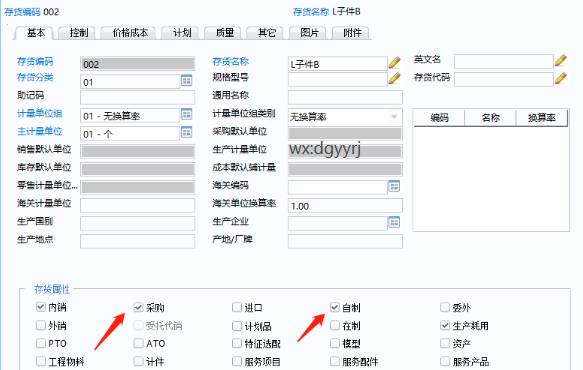The height and width of the screenshot is (370, 583).
Task: Uncheck the 采购 checkbox
Action: (x=138, y=307)
